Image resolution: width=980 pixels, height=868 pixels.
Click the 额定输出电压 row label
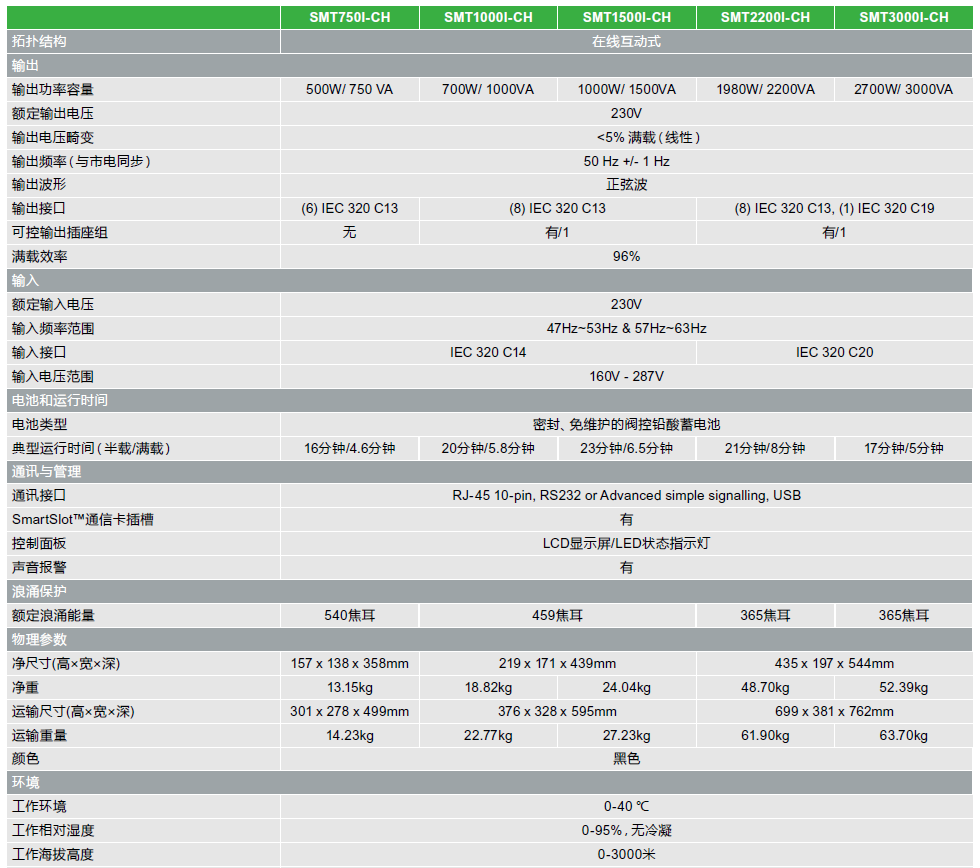coord(52,113)
